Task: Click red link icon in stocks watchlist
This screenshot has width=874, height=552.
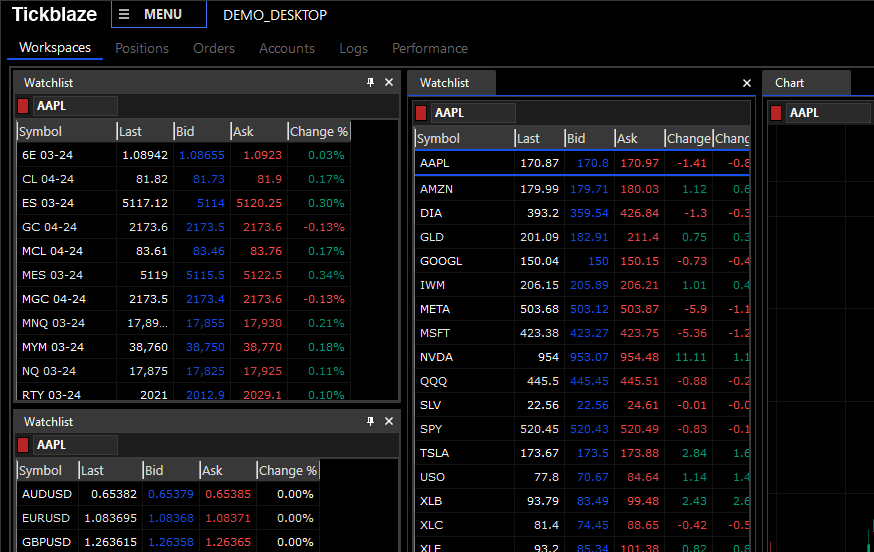Action: pyautogui.click(x=421, y=113)
